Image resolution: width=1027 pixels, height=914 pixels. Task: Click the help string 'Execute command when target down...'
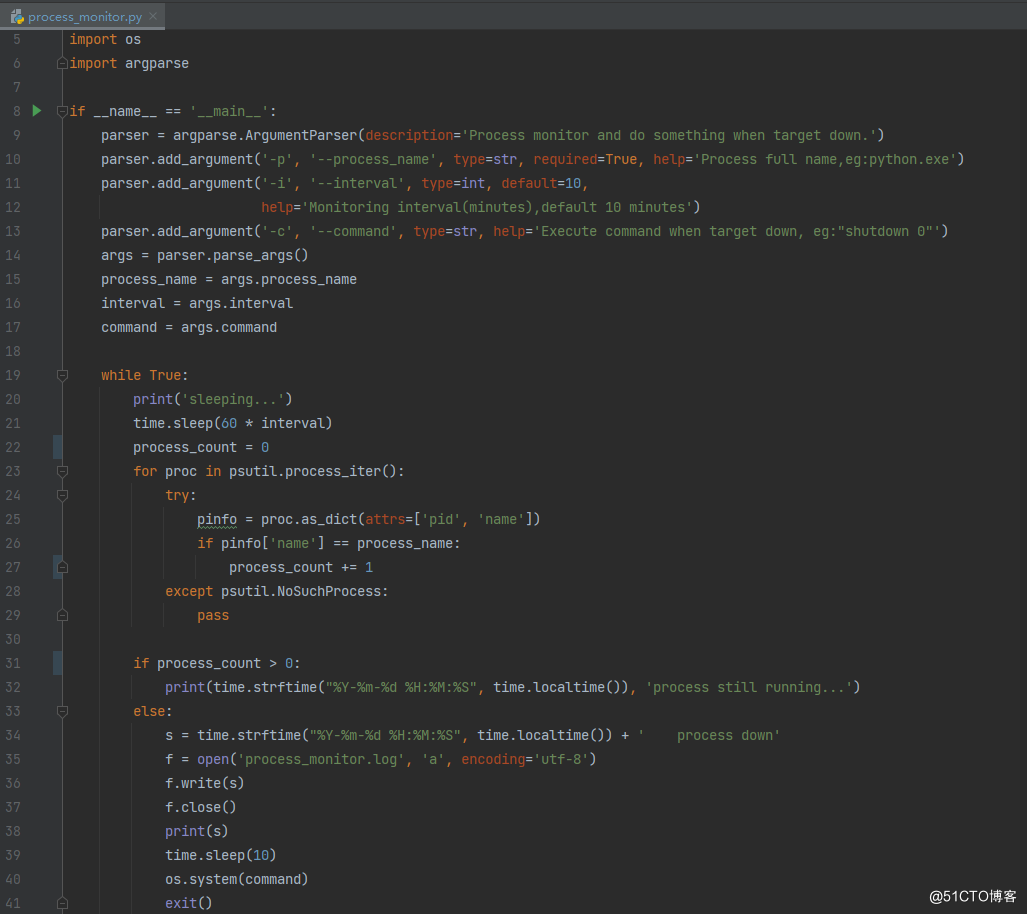(x=737, y=231)
